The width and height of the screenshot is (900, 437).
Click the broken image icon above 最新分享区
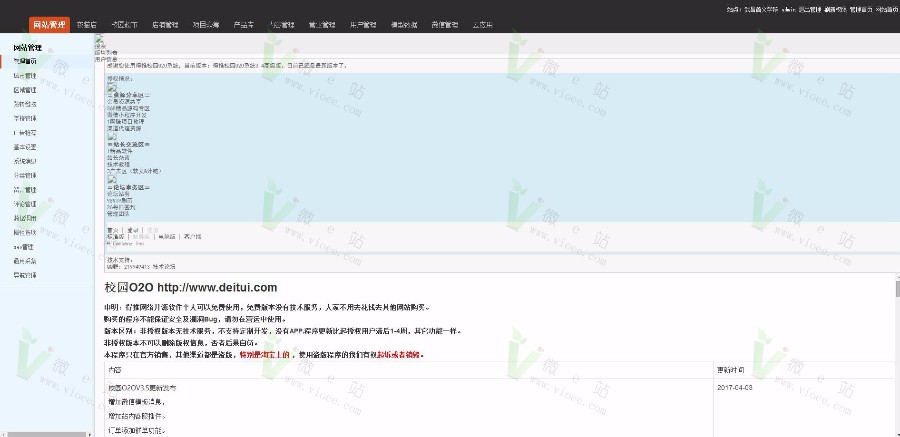[x=112, y=88]
